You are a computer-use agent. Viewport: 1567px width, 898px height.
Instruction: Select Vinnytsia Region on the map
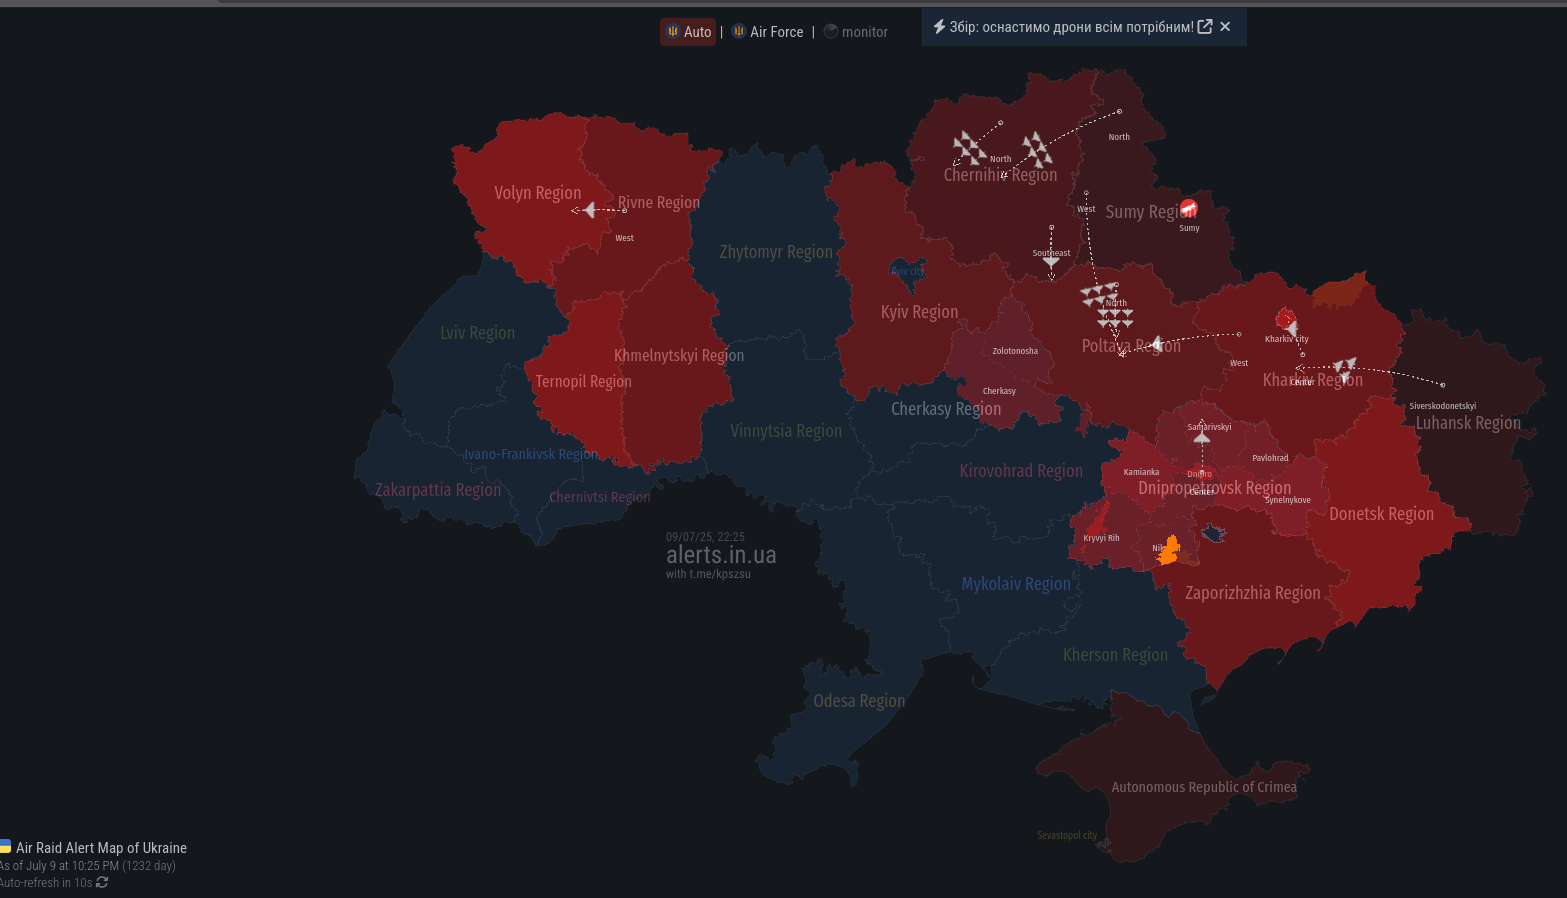(x=786, y=431)
